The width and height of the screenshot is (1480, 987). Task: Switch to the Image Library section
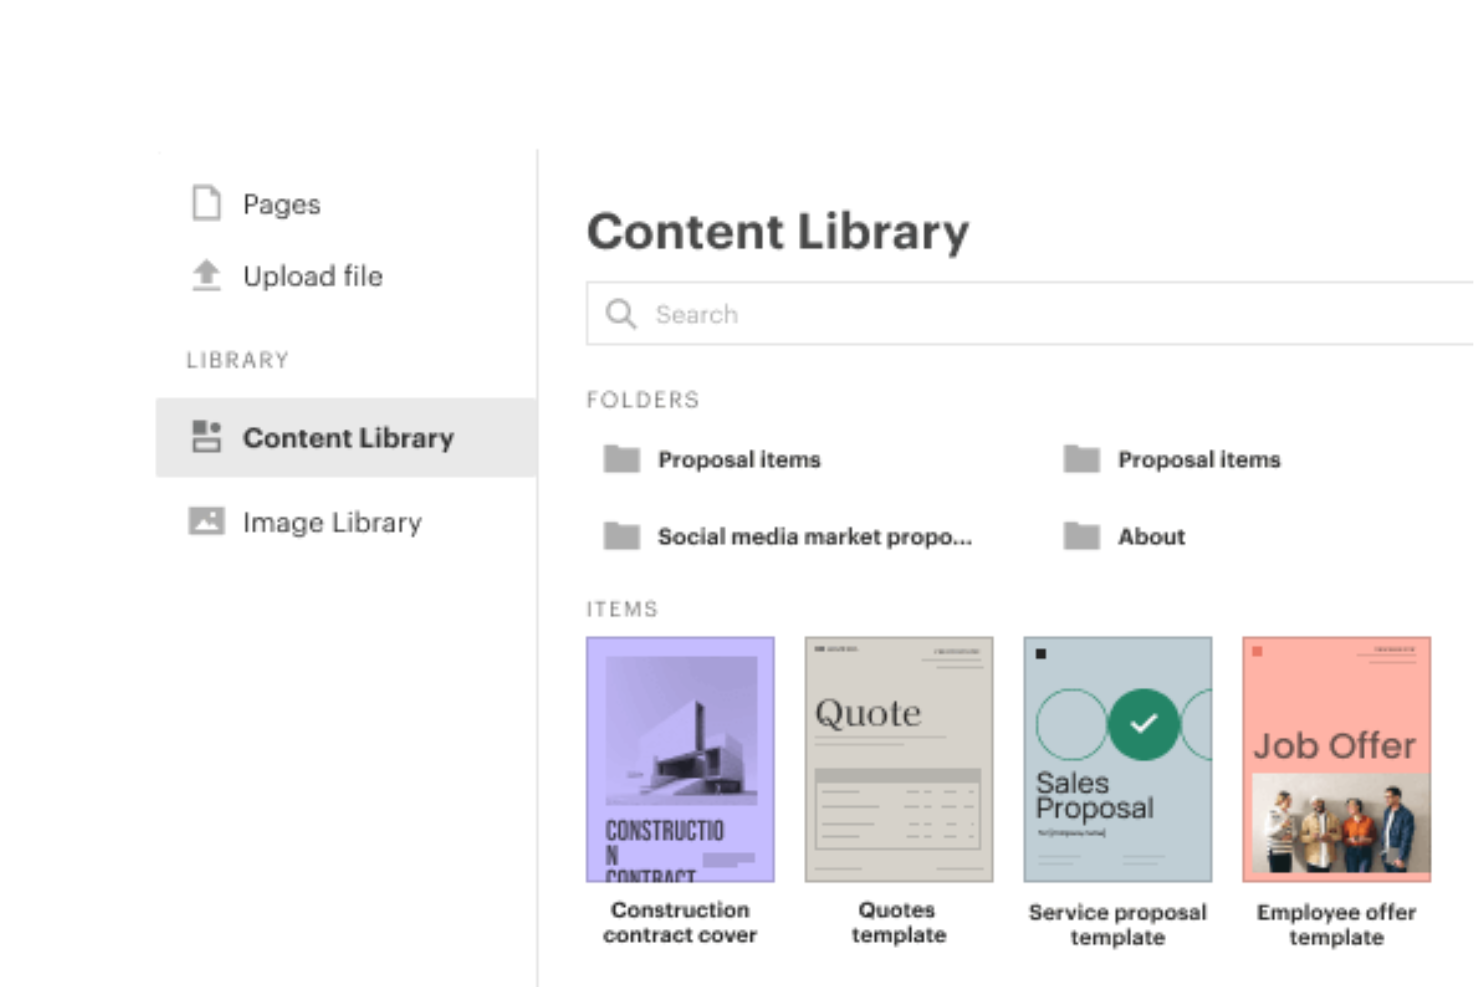coord(330,521)
